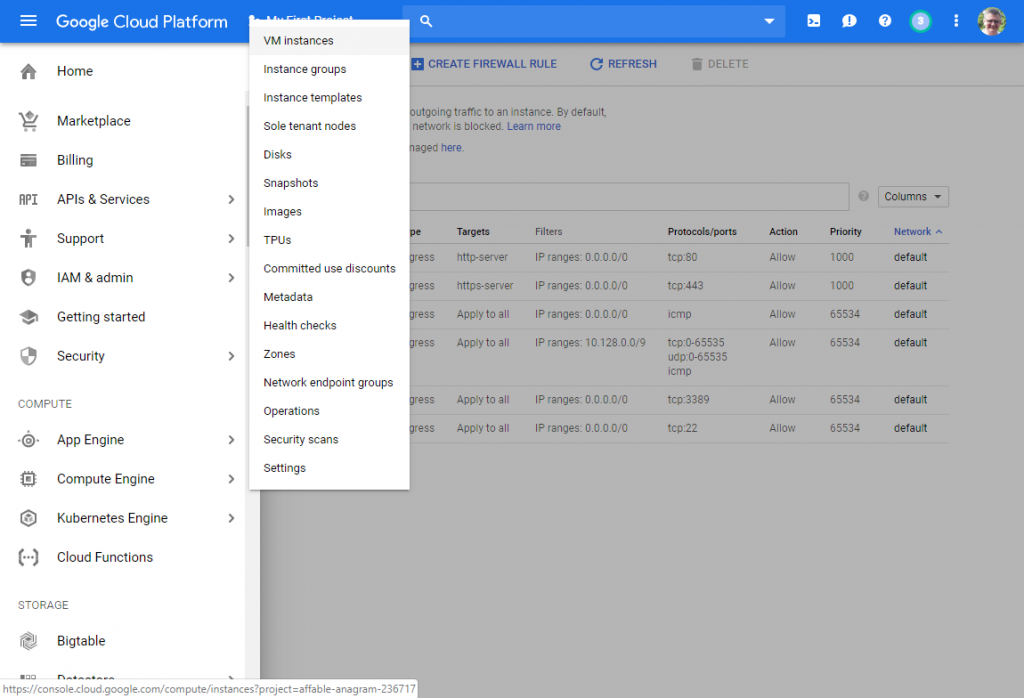Click CREATE FIREWALL RULE button
This screenshot has width=1024, height=698.
484,64
